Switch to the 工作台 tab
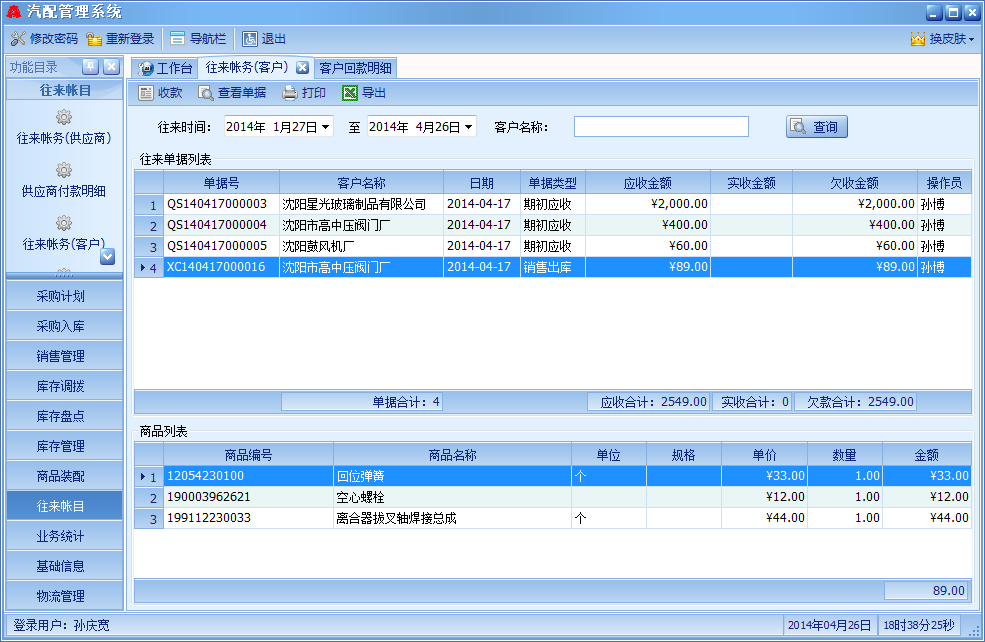The image size is (985, 642). click(166, 68)
